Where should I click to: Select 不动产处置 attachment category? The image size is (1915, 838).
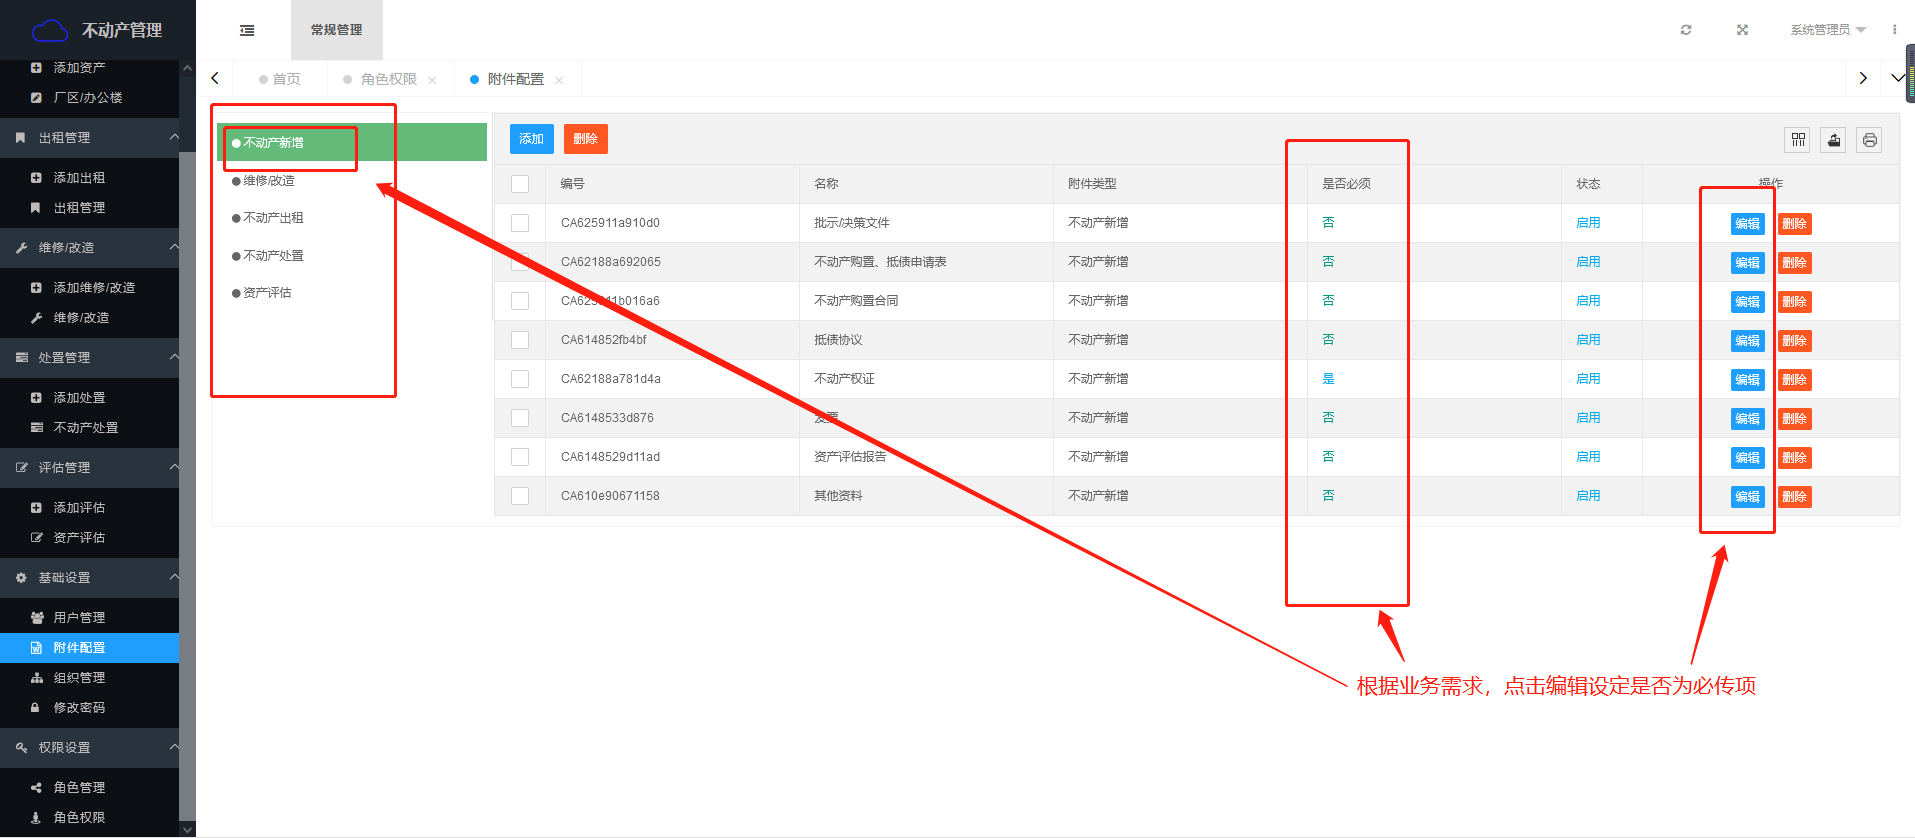point(273,256)
